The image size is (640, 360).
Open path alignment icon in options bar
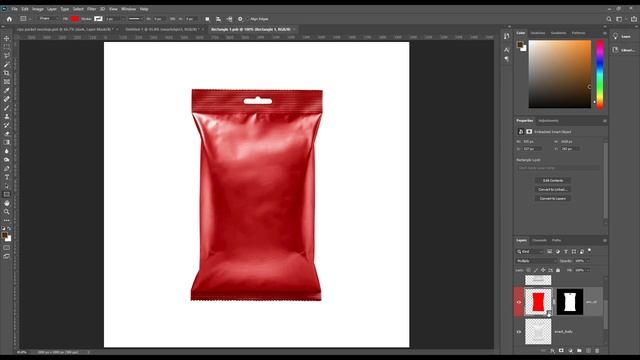pos(218,19)
